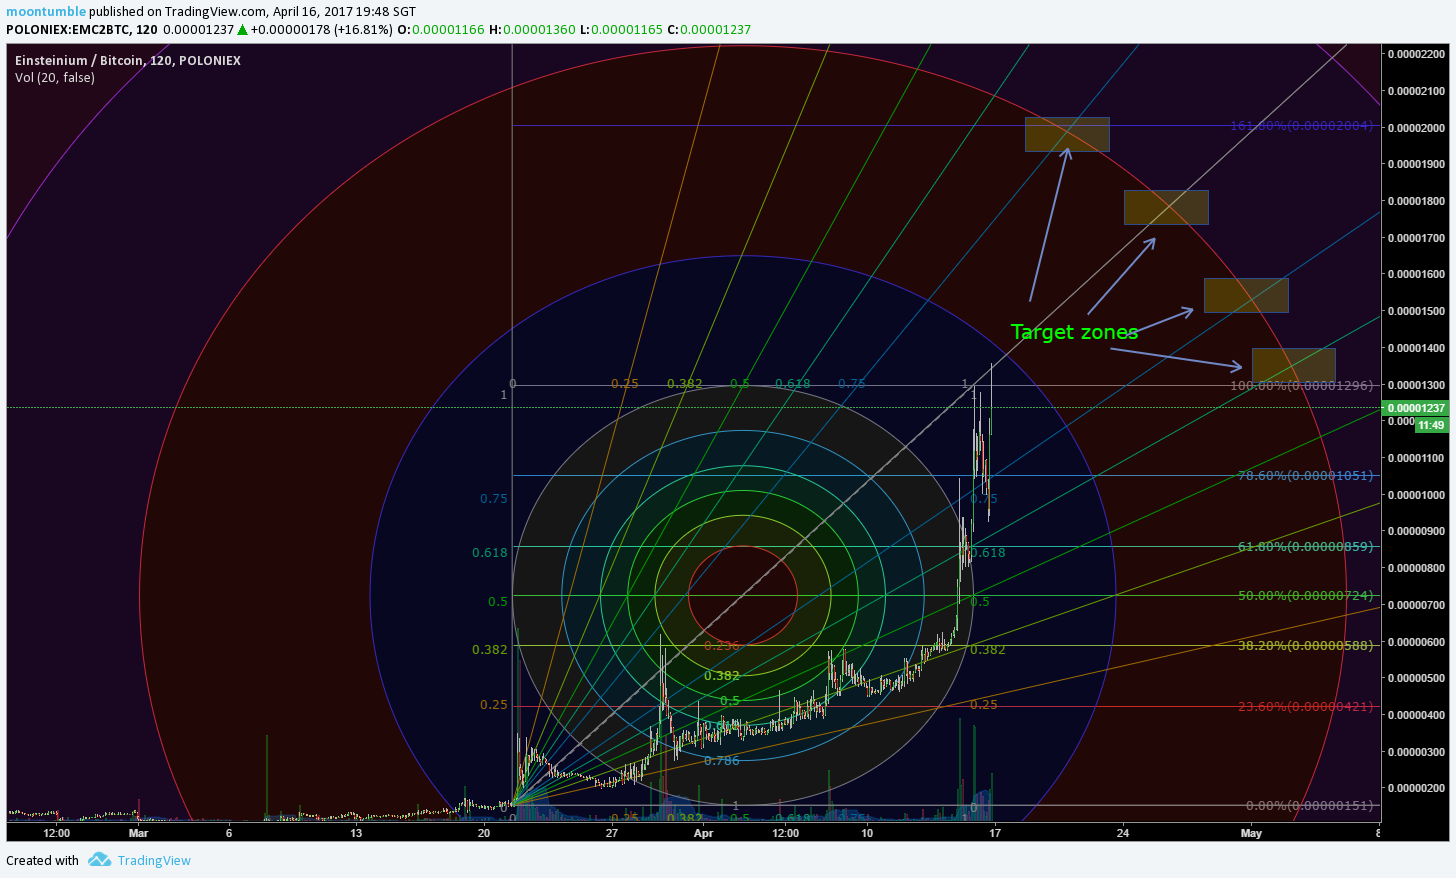Click the 20 date label on time axis
Image resolution: width=1456 pixels, height=878 pixels.
point(484,833)
